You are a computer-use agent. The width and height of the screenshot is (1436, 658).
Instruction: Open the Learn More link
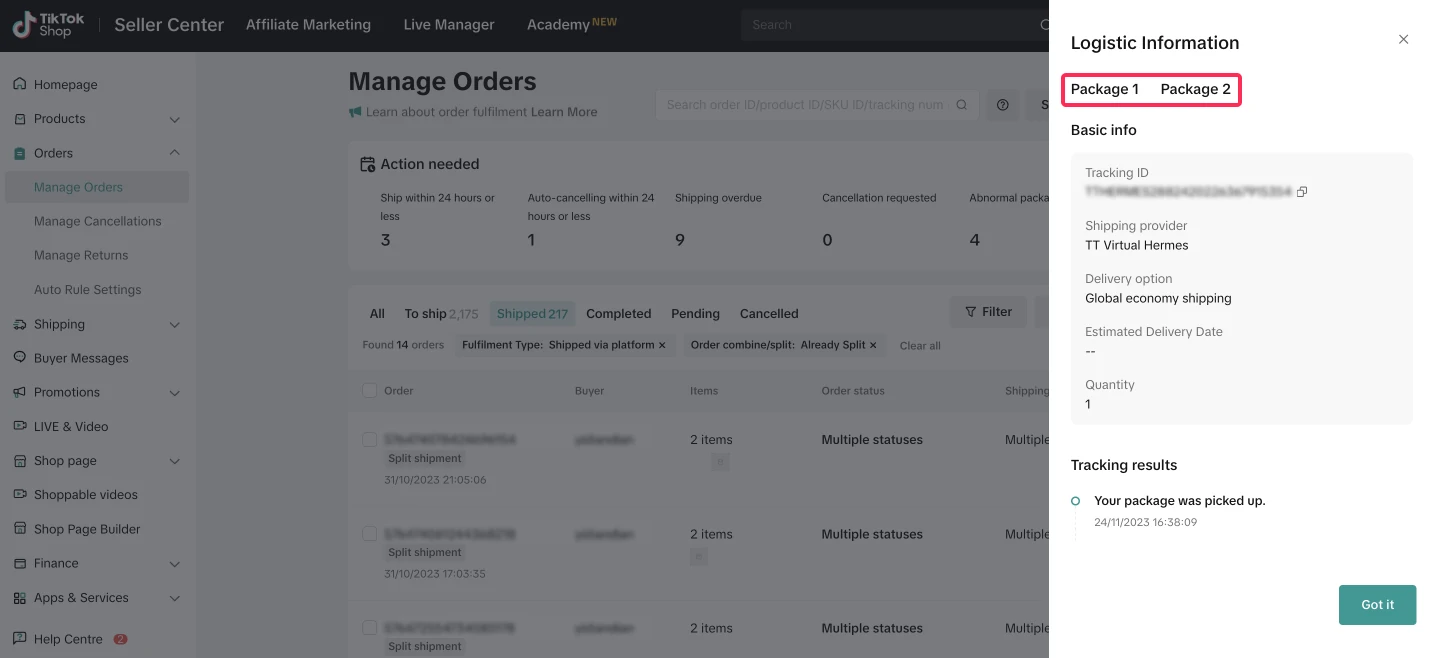tap(564, 112)
